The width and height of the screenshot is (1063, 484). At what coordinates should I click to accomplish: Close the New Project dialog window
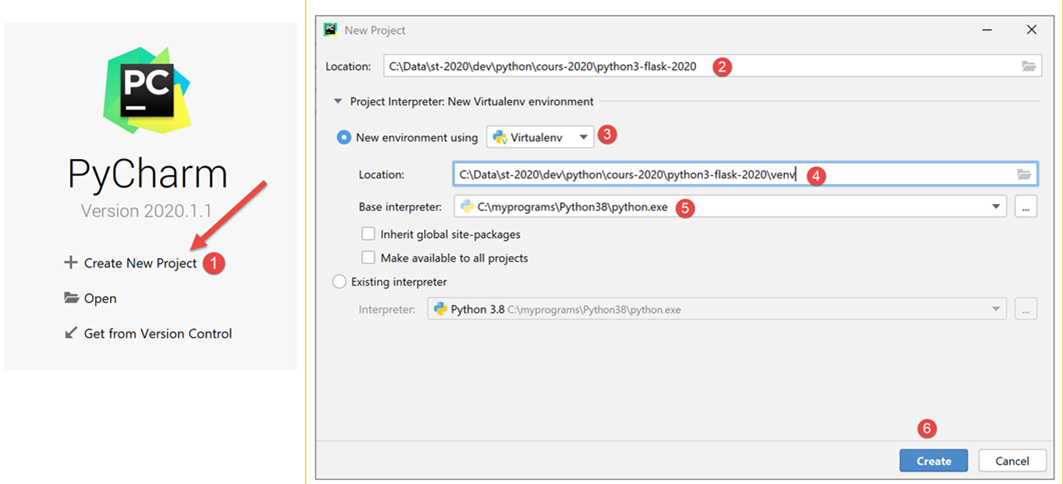click(1031, 30)
